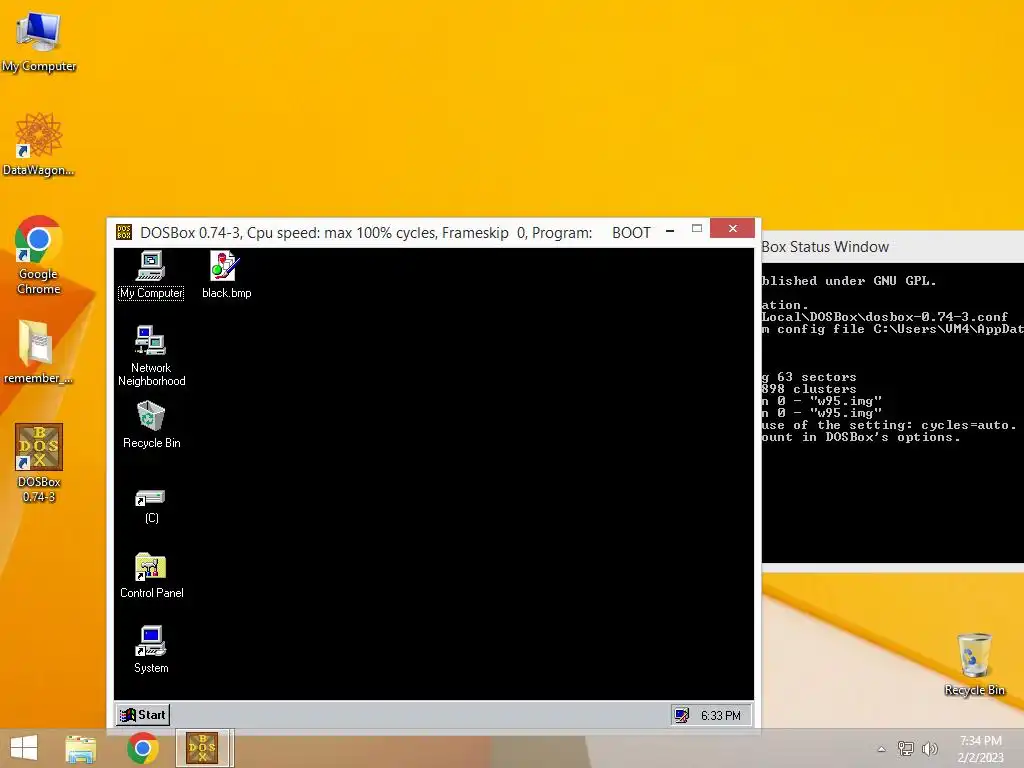Image resolution: width=1024 pixels, height=768 pixels.
Task: Show hidden tray icons arrow
Action: [x=881, y=749]
